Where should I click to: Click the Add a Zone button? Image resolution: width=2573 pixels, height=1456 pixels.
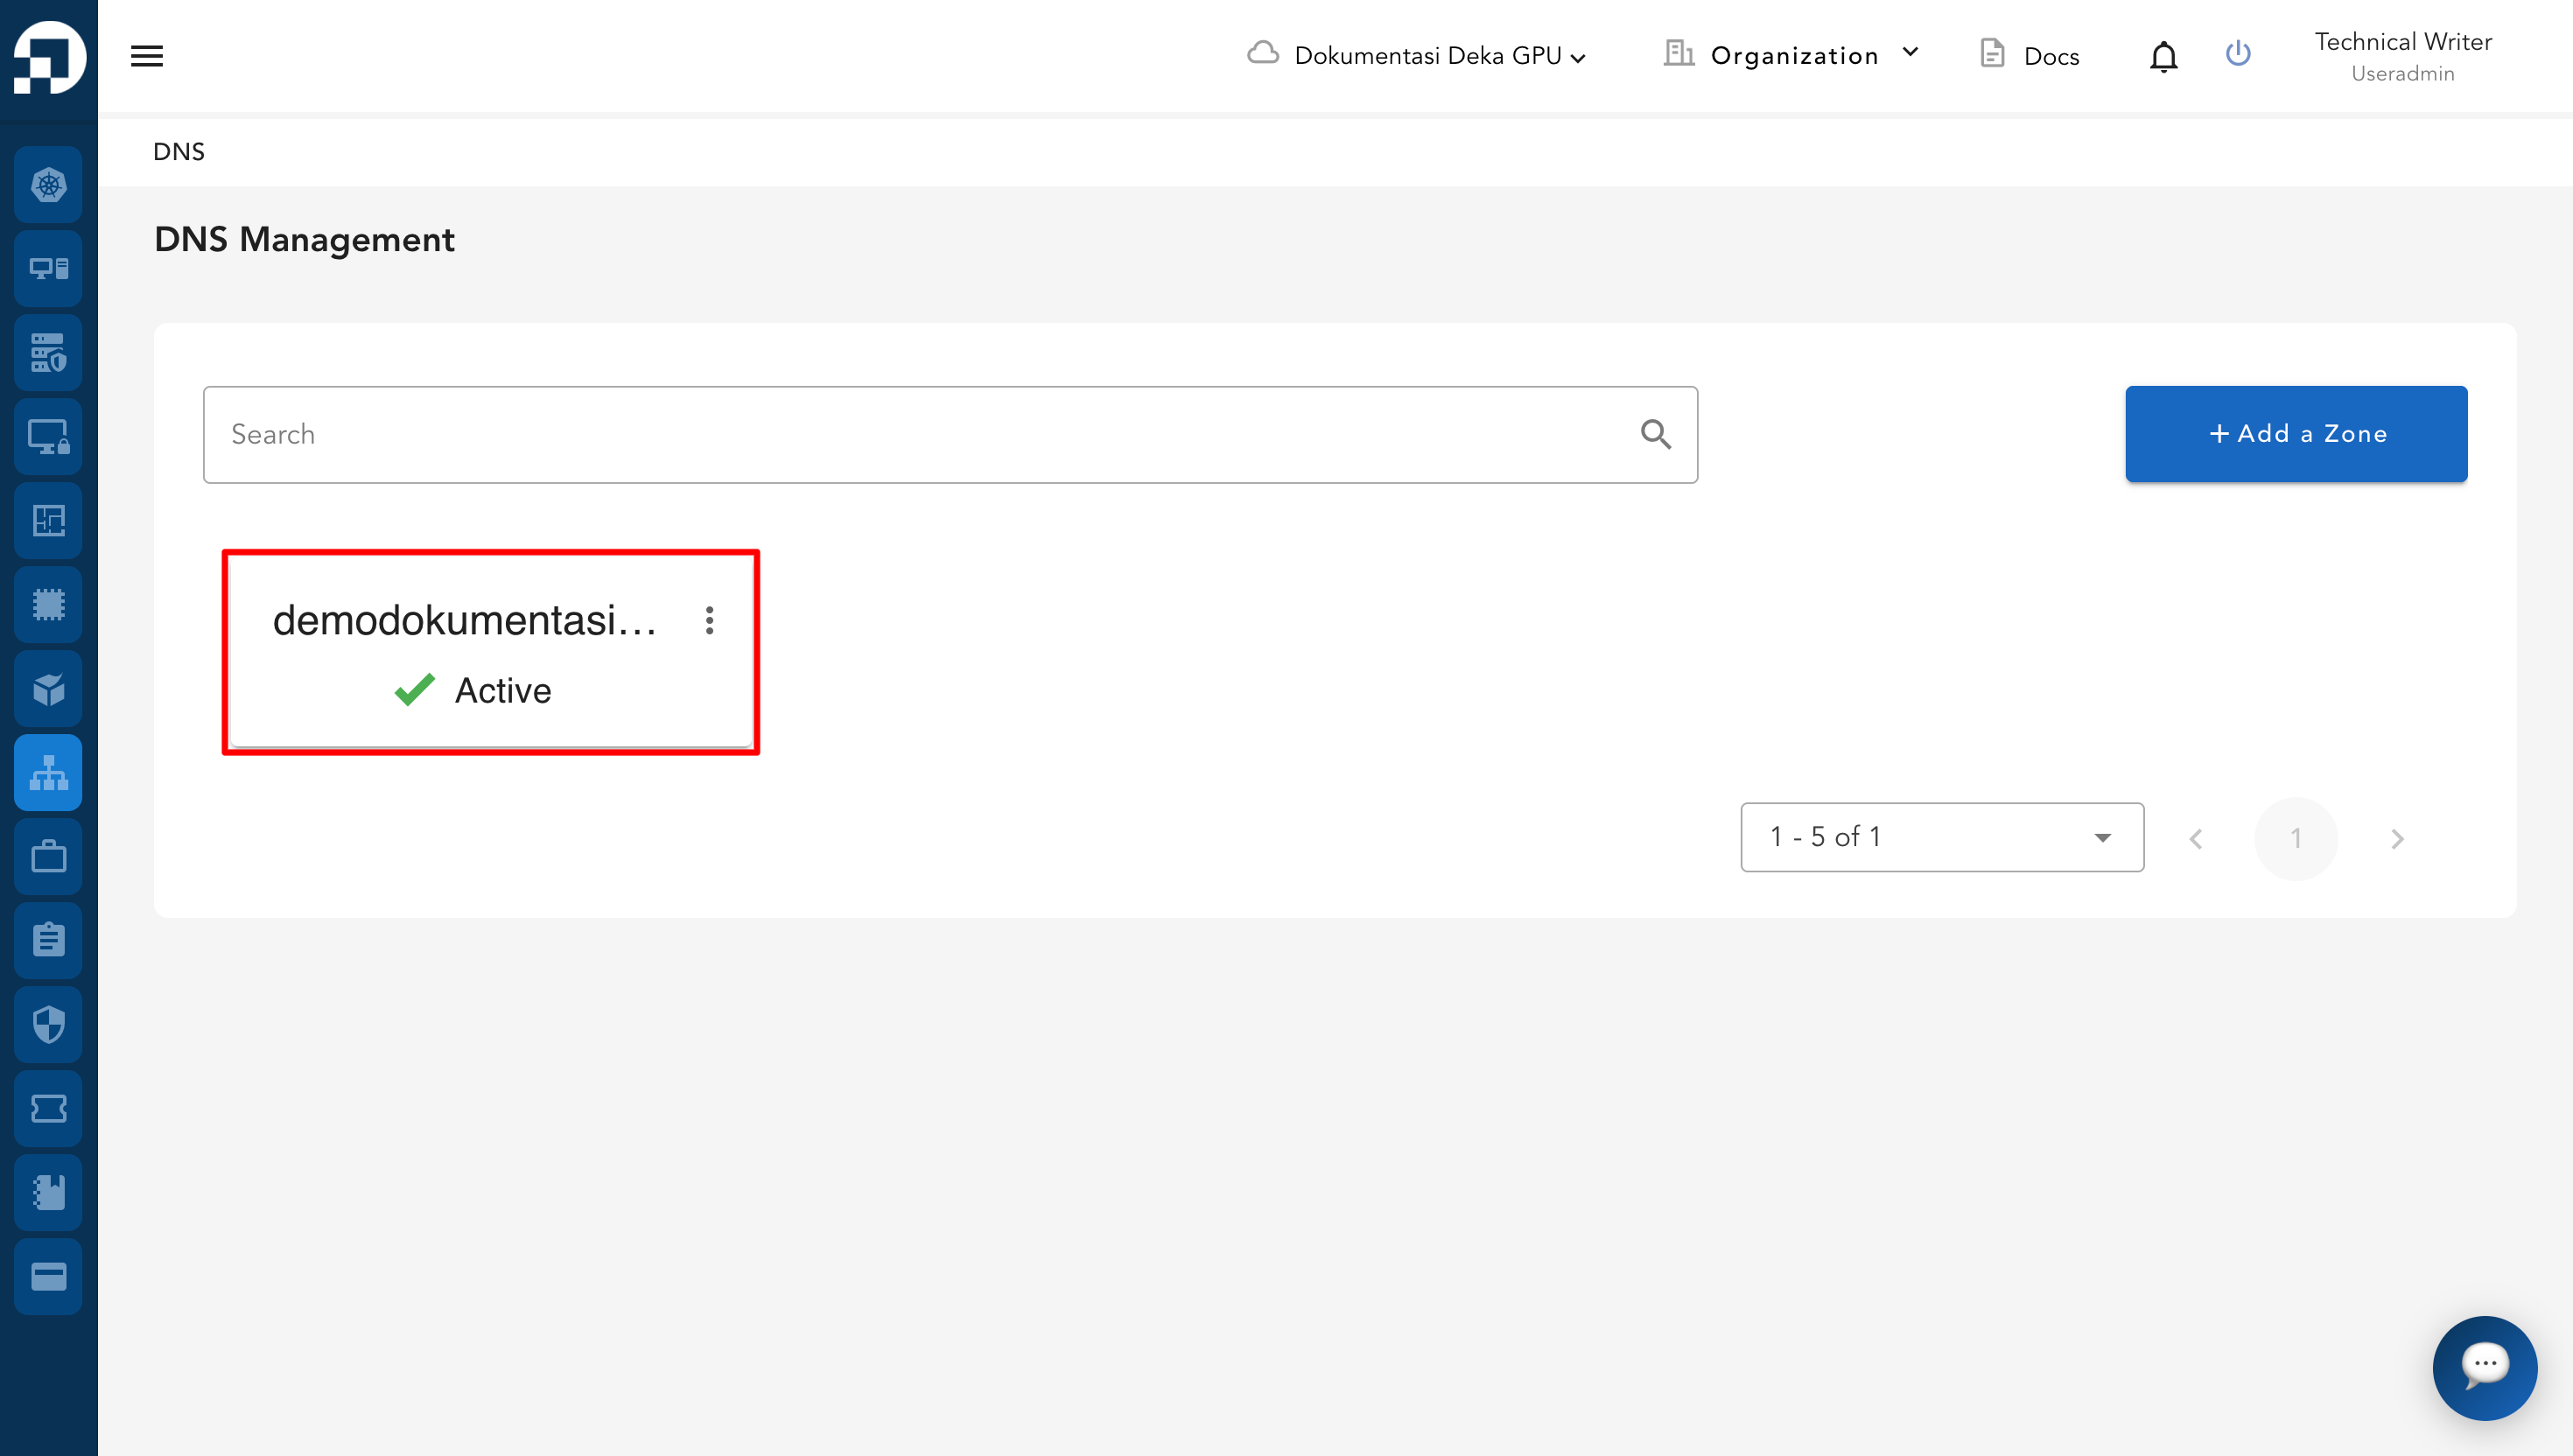(x=2295, y=434)
